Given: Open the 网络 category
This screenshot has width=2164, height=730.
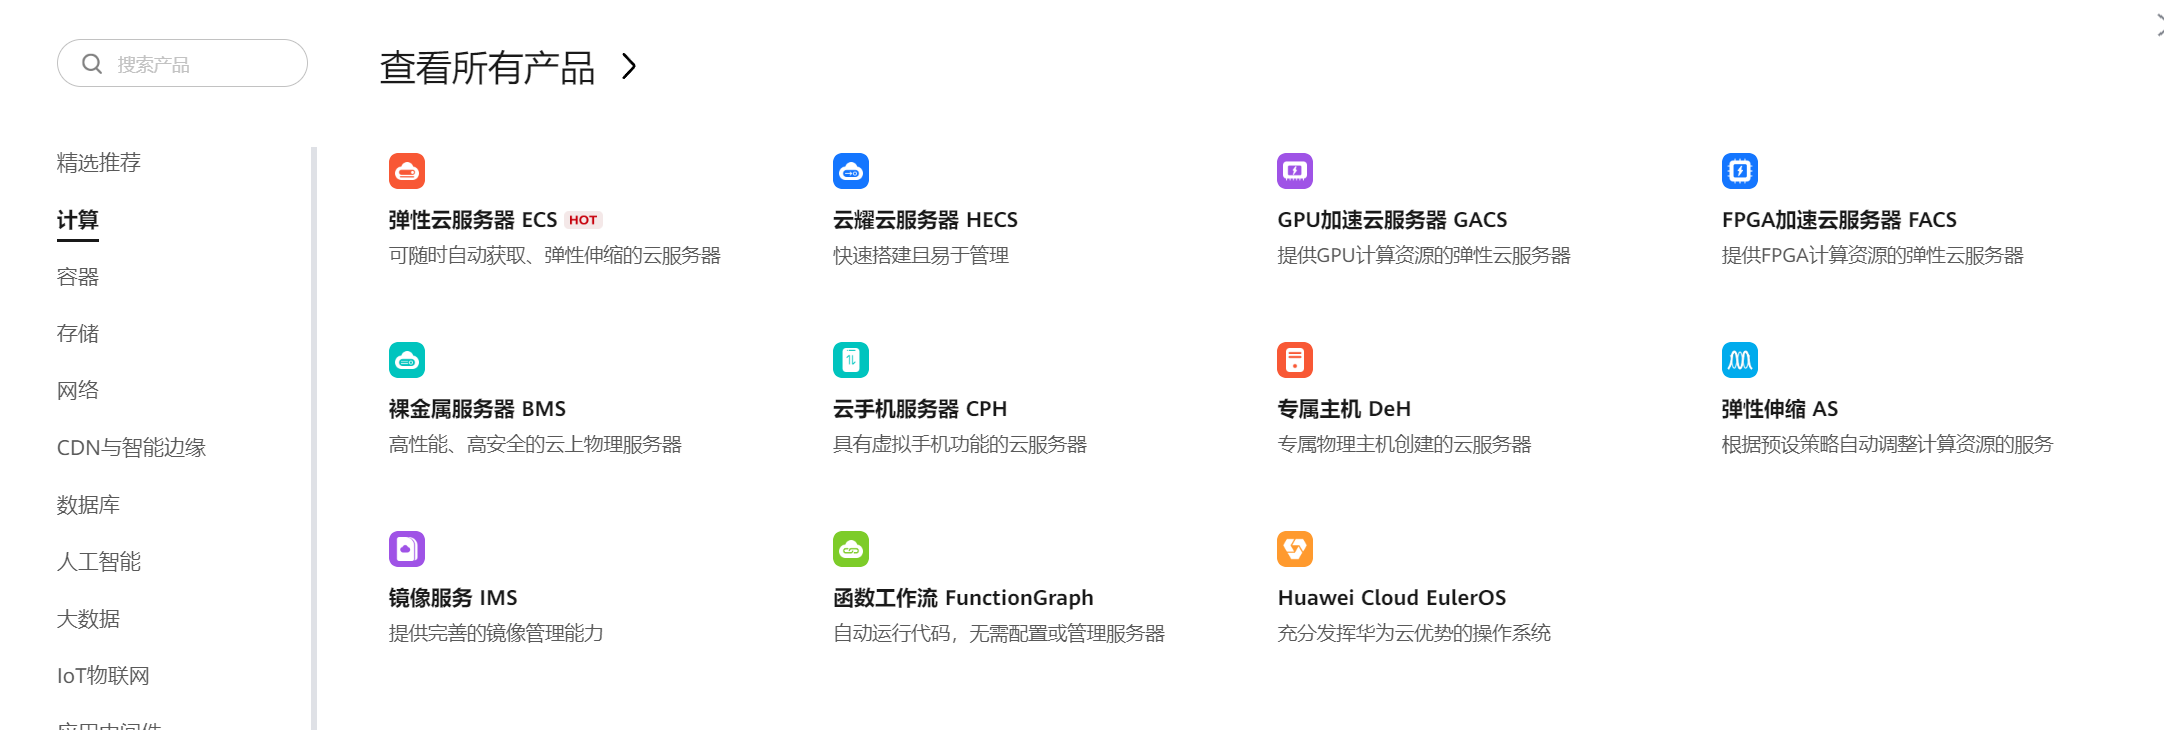Looking at the screenshot, I should 78,391.
